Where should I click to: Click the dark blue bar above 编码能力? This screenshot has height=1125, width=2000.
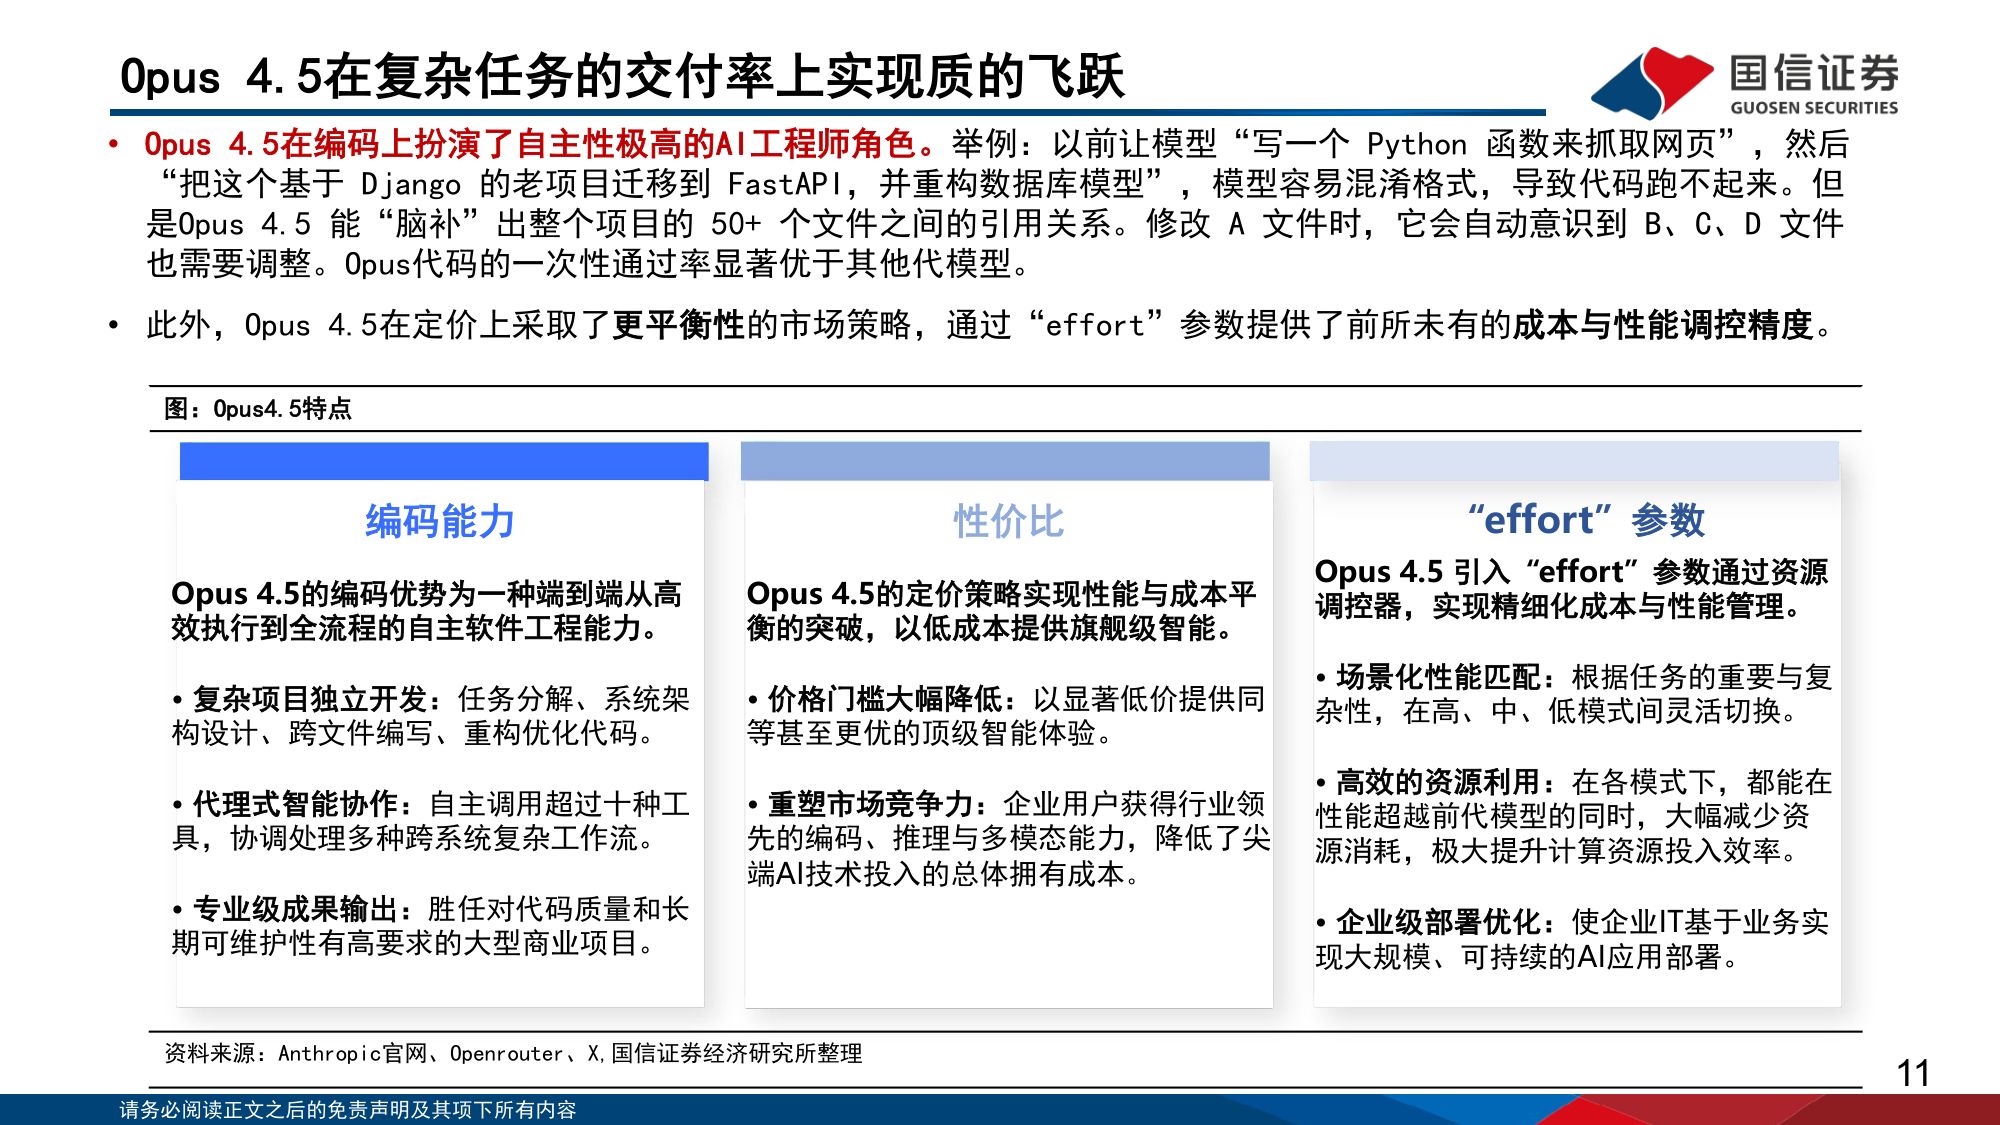coord(444,461)
